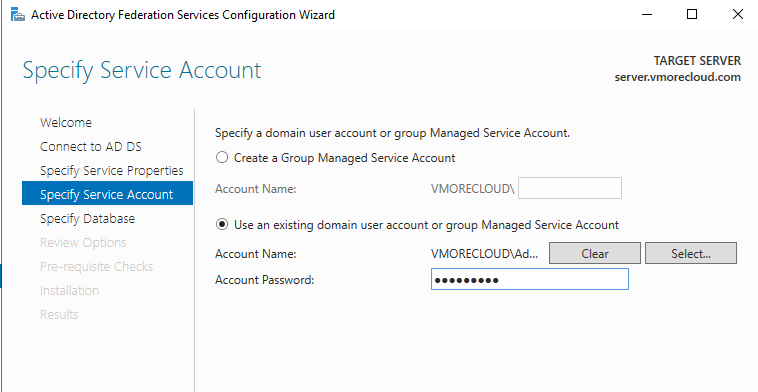This screenshot has height=392, width=758.
Task: Click the Review Options step
Action: click(83, 243)
